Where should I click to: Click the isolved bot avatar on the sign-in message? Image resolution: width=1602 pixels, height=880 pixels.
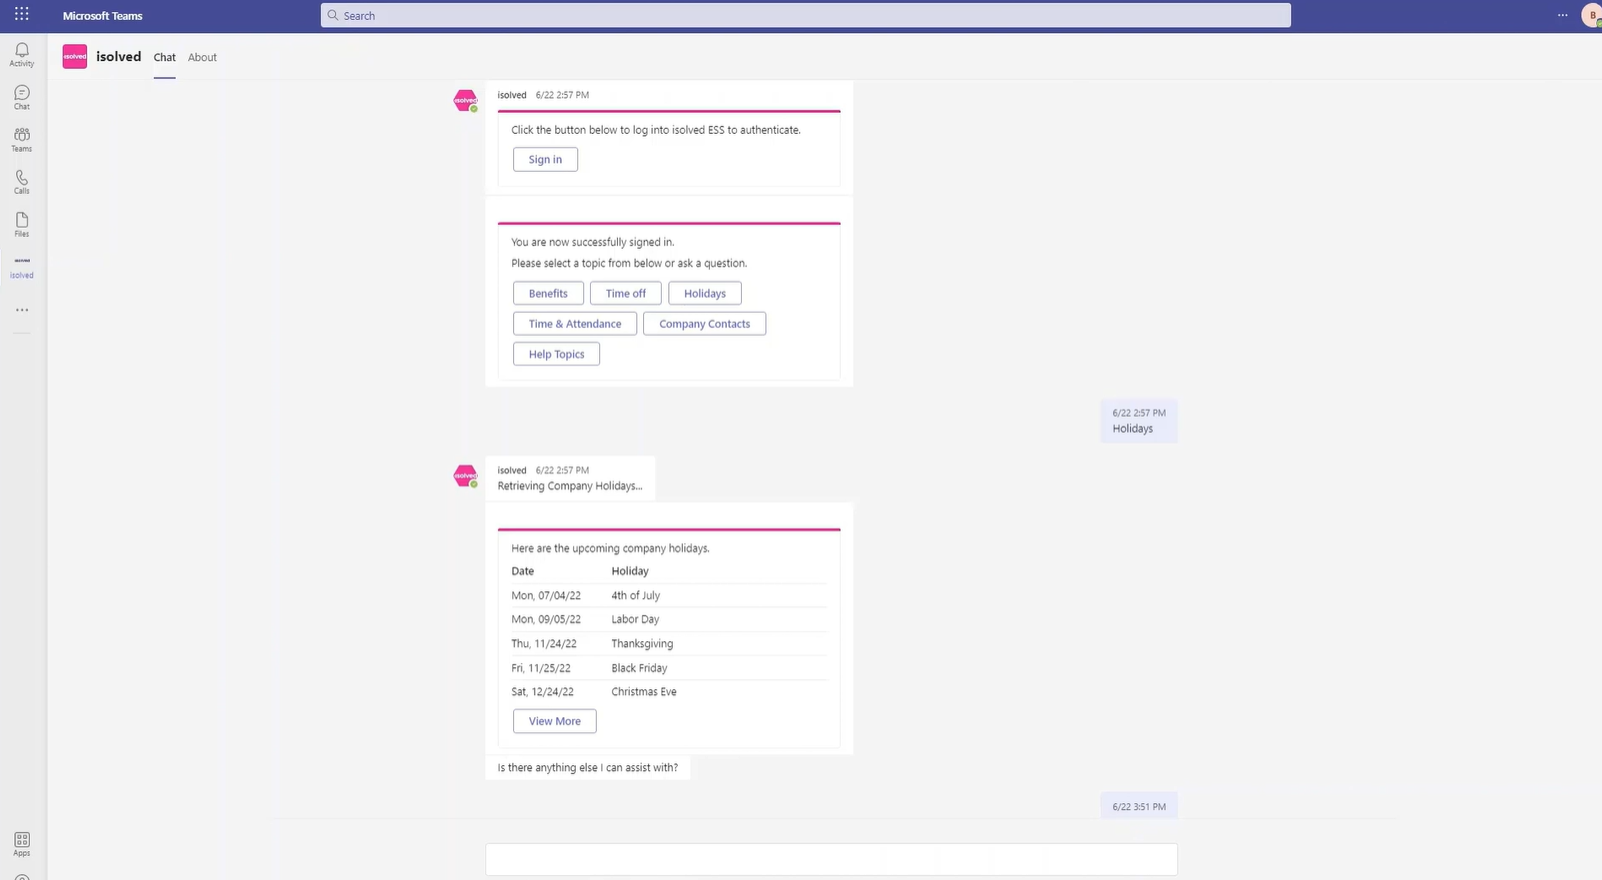(465, 100)
